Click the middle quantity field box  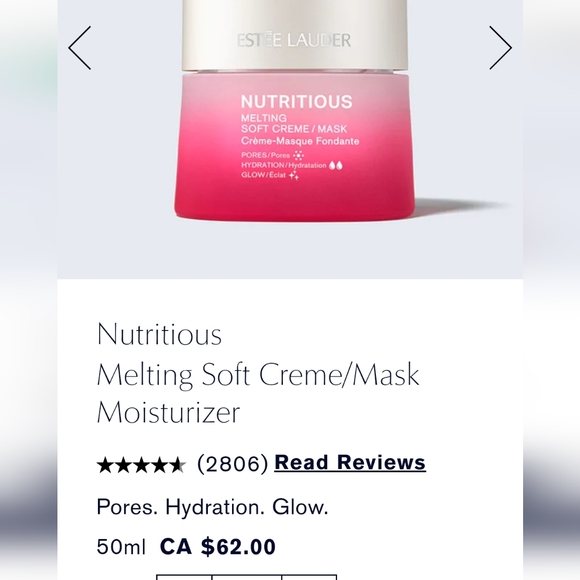click(247, 577)
